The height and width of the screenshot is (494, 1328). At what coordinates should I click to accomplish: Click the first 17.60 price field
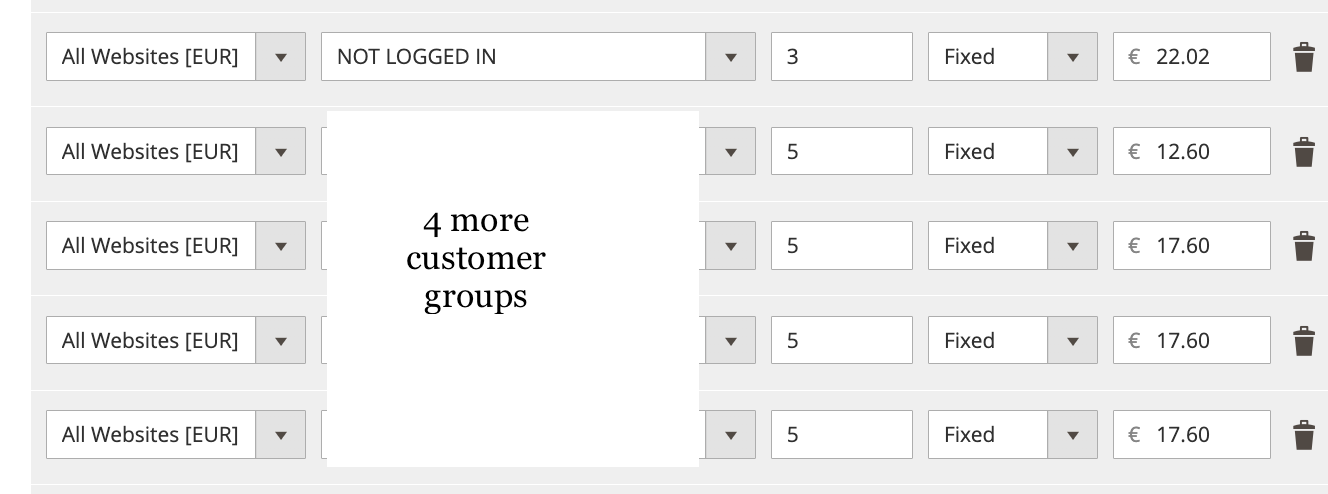pos(1191,246)
